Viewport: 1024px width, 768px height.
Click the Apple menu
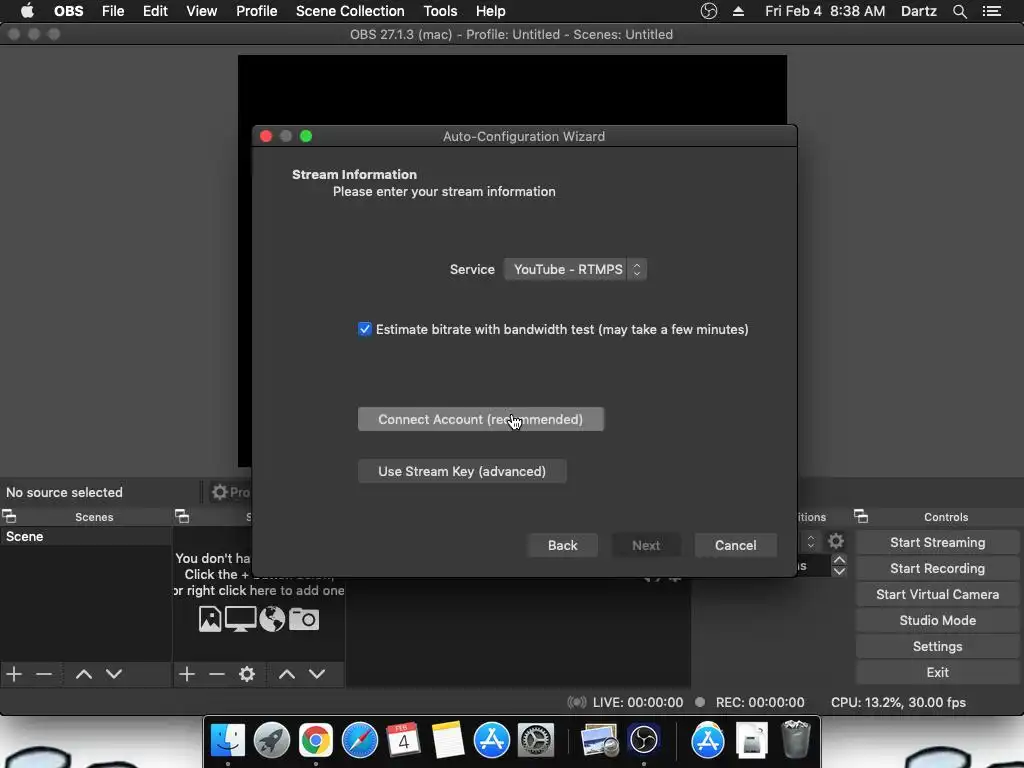pyautogui.click(x=27, y=11)
